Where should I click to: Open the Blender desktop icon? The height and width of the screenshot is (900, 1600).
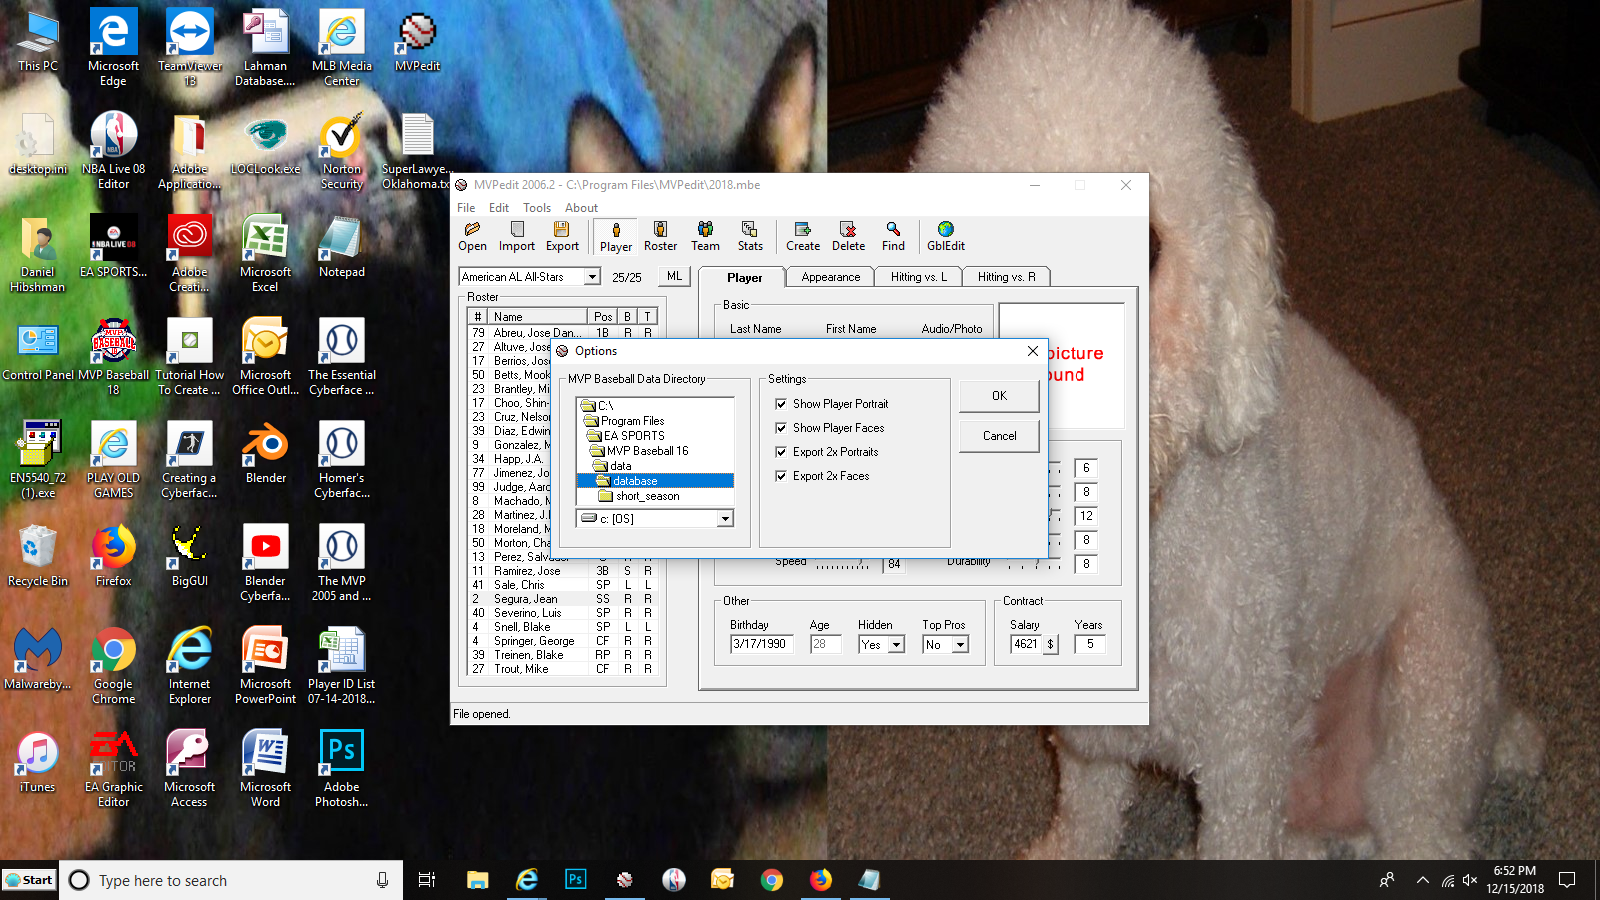(266, 453)
